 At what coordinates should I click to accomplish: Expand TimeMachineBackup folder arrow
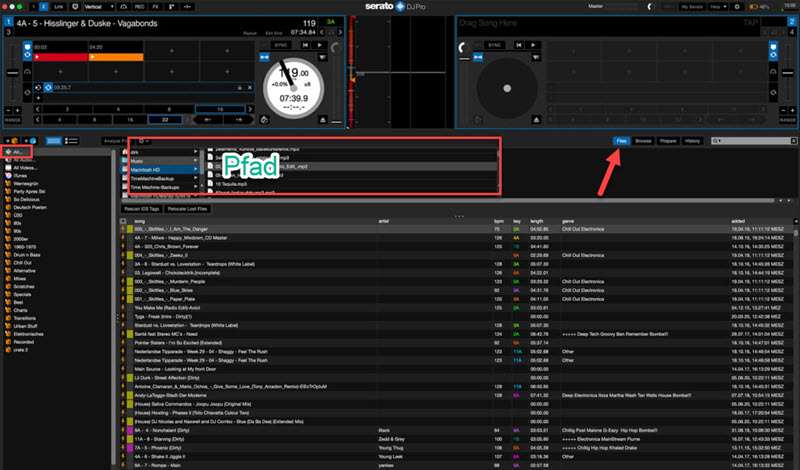195,178
